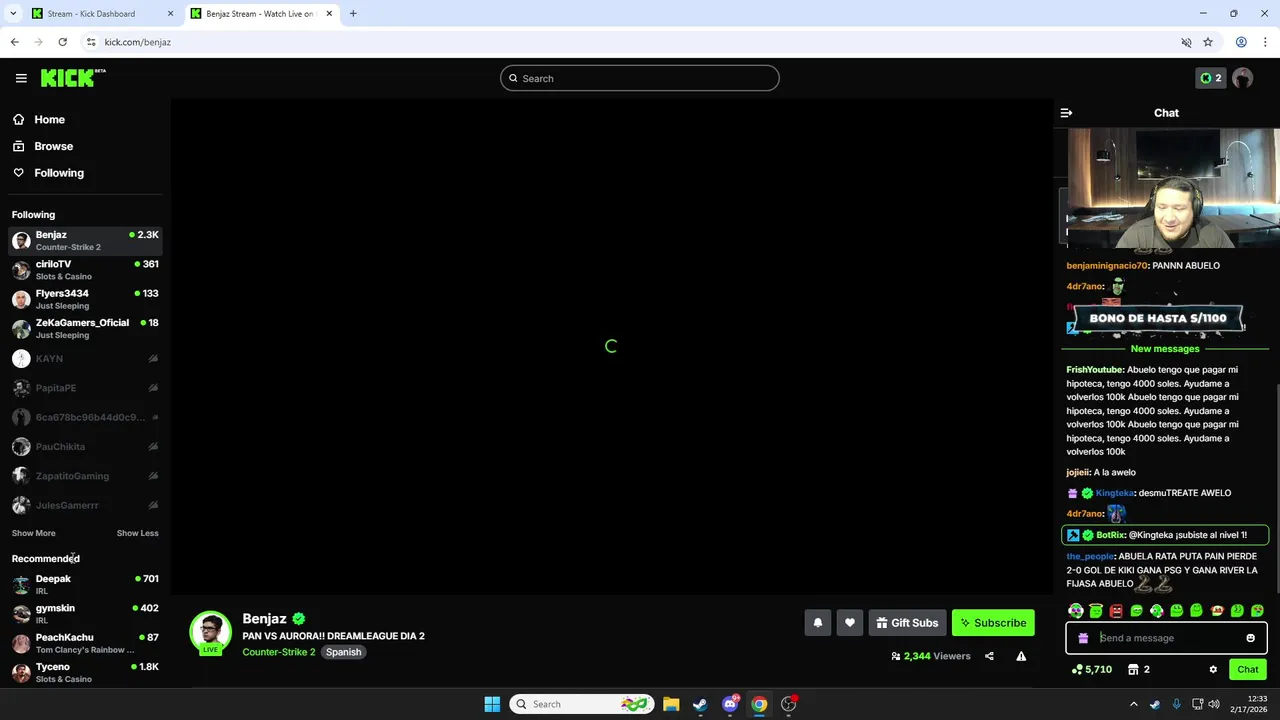Screen dimensions: 1280x720
Task: Open ZeKaGamers_Oficial channel
Action: 85,328
